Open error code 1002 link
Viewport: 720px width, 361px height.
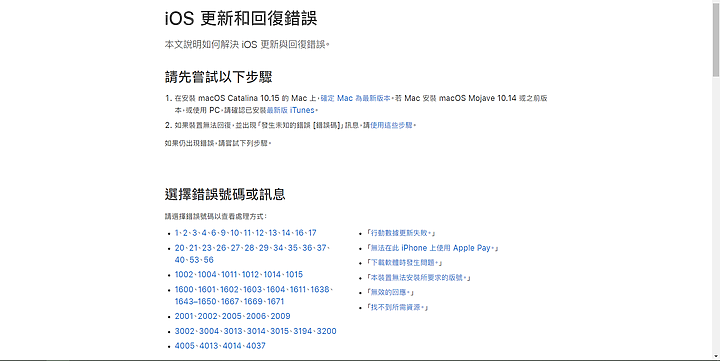click(184, 275)
